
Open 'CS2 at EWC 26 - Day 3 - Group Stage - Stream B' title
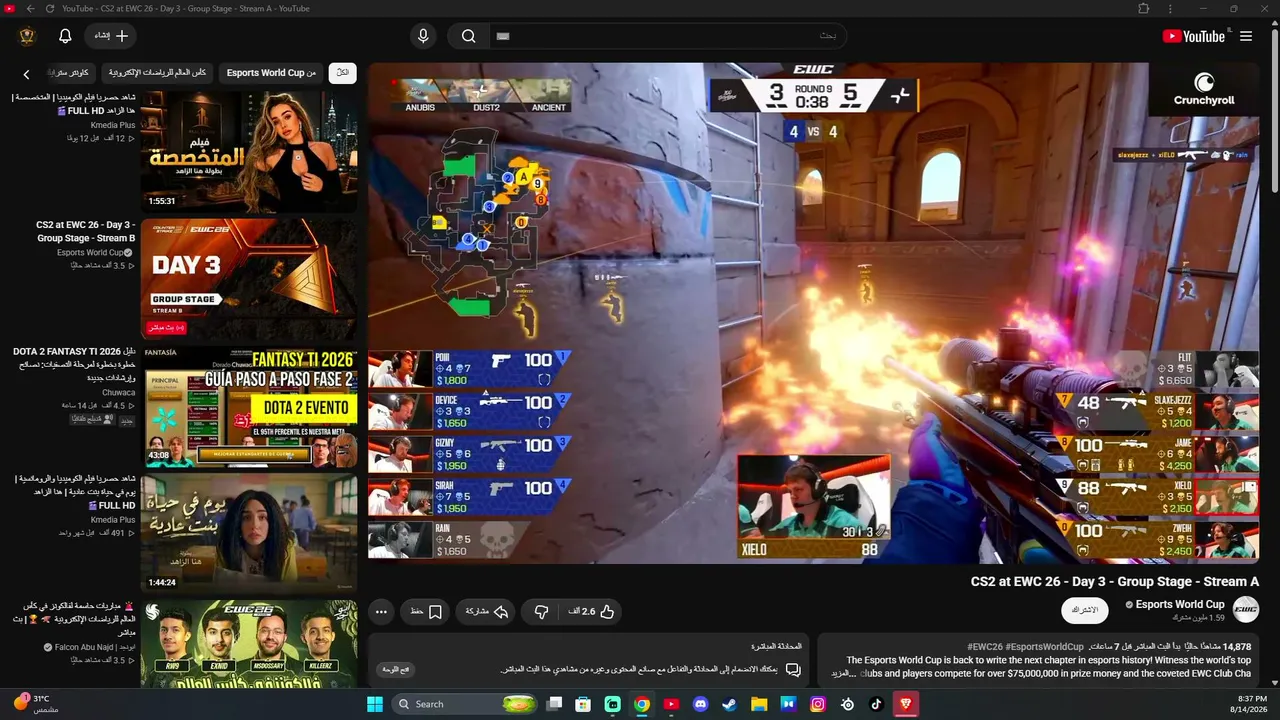coord(86,231)
